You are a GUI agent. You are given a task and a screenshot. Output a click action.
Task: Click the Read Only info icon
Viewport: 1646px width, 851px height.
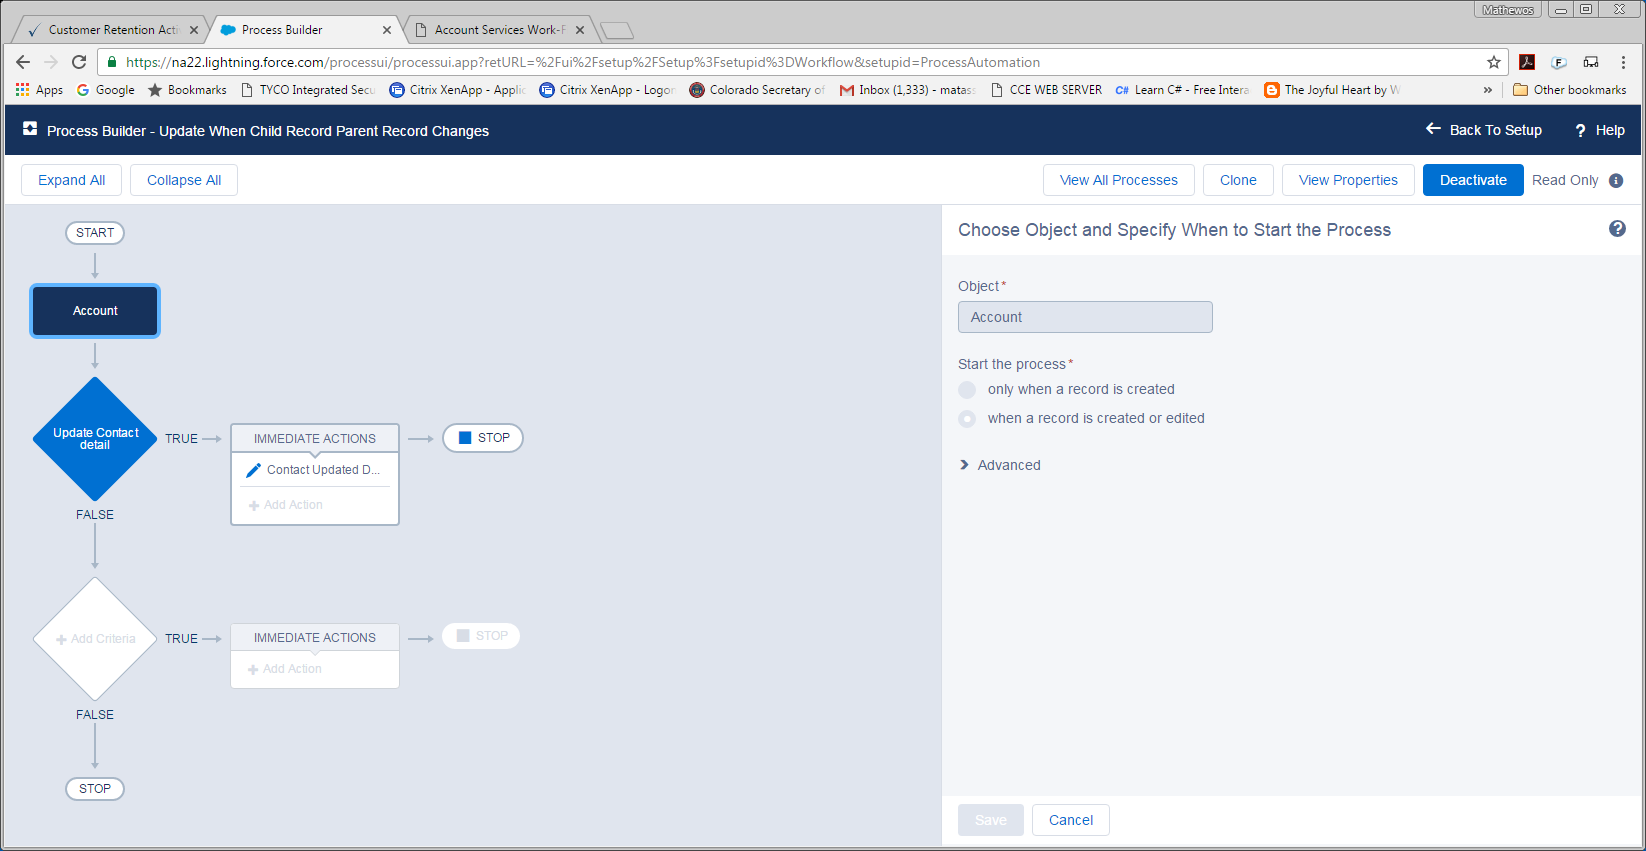1616,181
